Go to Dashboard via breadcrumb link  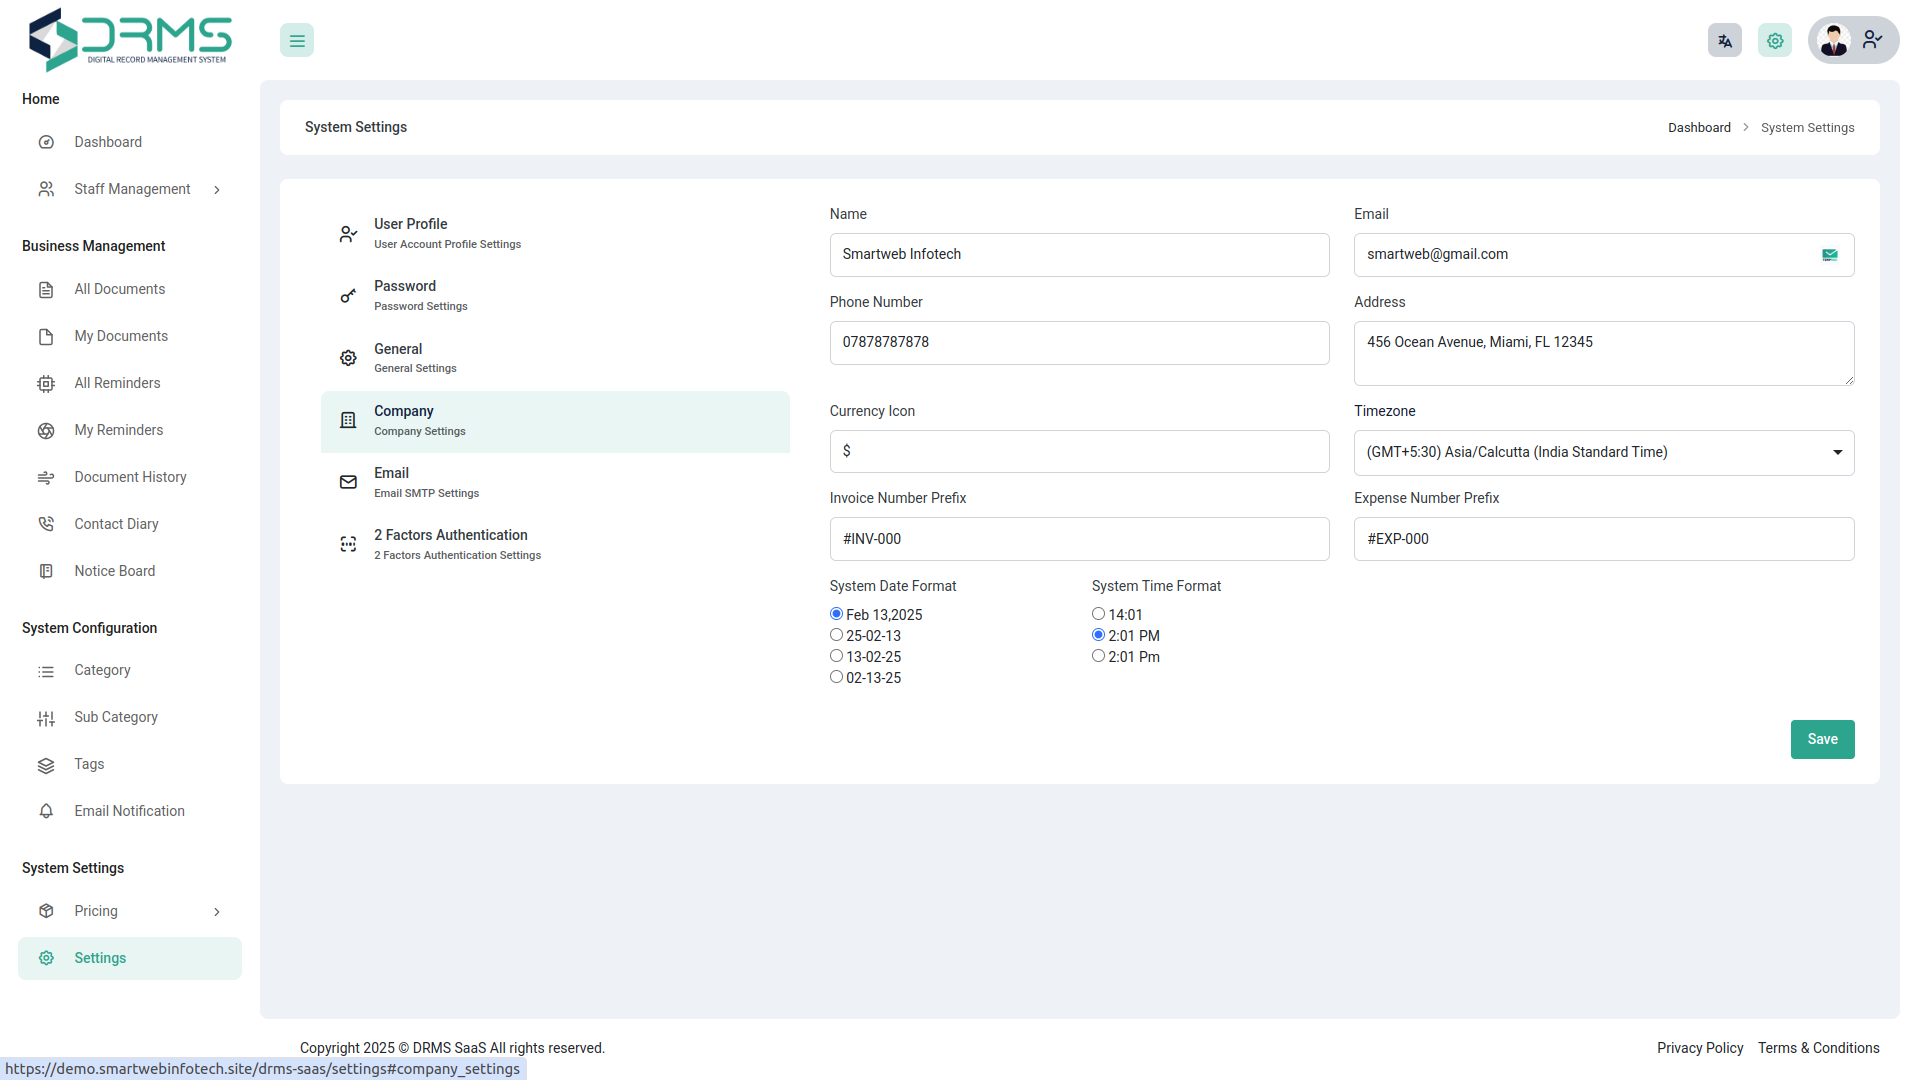(1698, 128)
